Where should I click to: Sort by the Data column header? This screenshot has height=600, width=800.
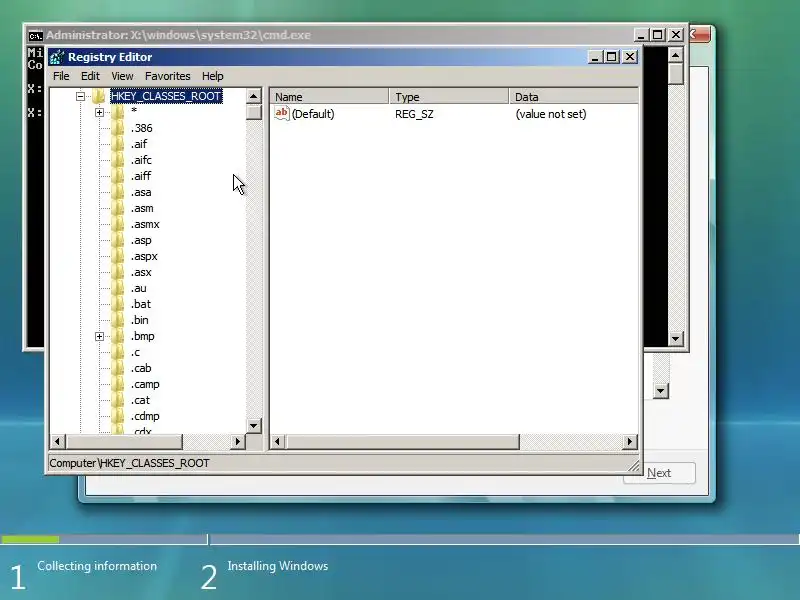573,96
